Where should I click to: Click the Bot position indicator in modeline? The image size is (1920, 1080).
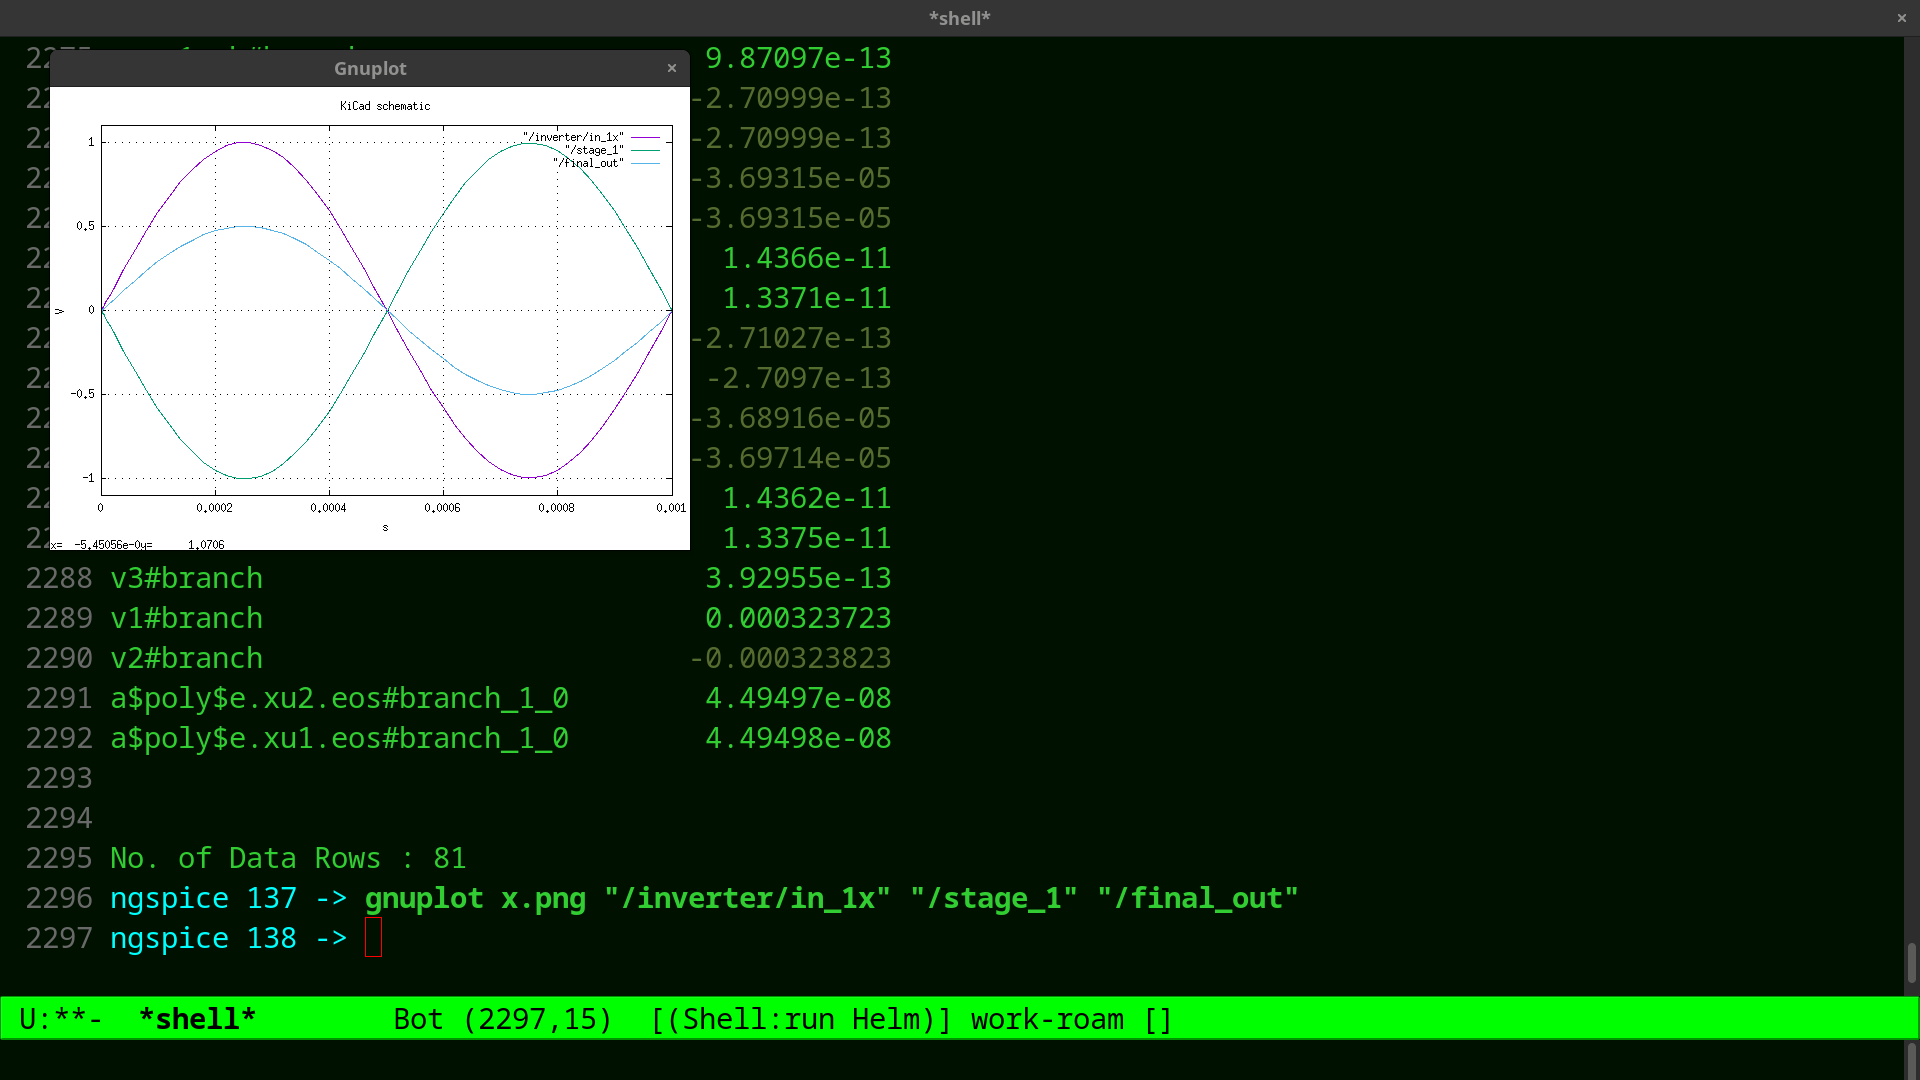[x=417, y=1019]
